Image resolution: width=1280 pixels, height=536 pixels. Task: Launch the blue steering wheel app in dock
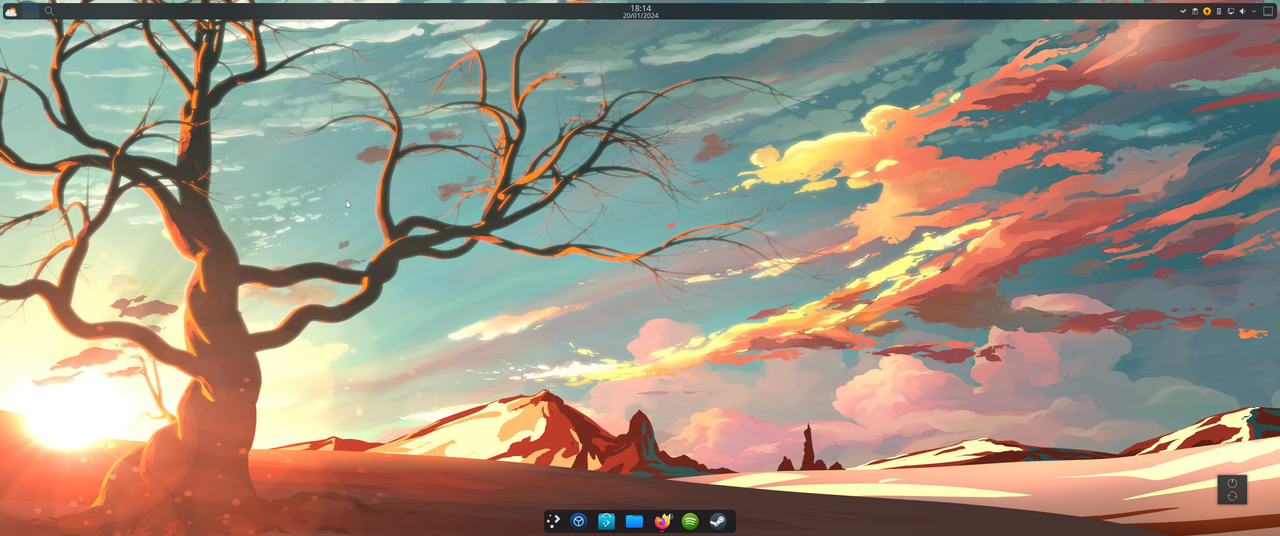pyautogui.click(x=579, y=521)
